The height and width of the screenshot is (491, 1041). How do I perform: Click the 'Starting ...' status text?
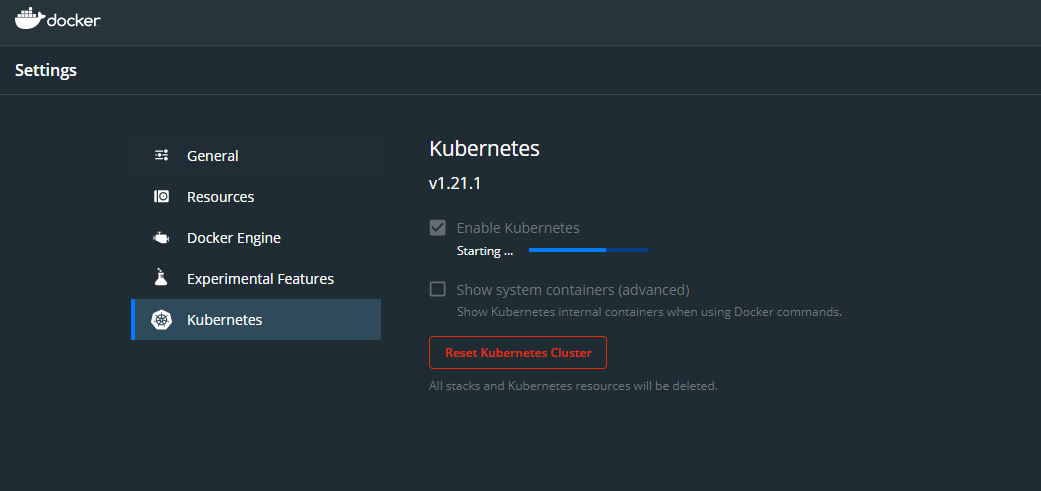tap(485, 251)
